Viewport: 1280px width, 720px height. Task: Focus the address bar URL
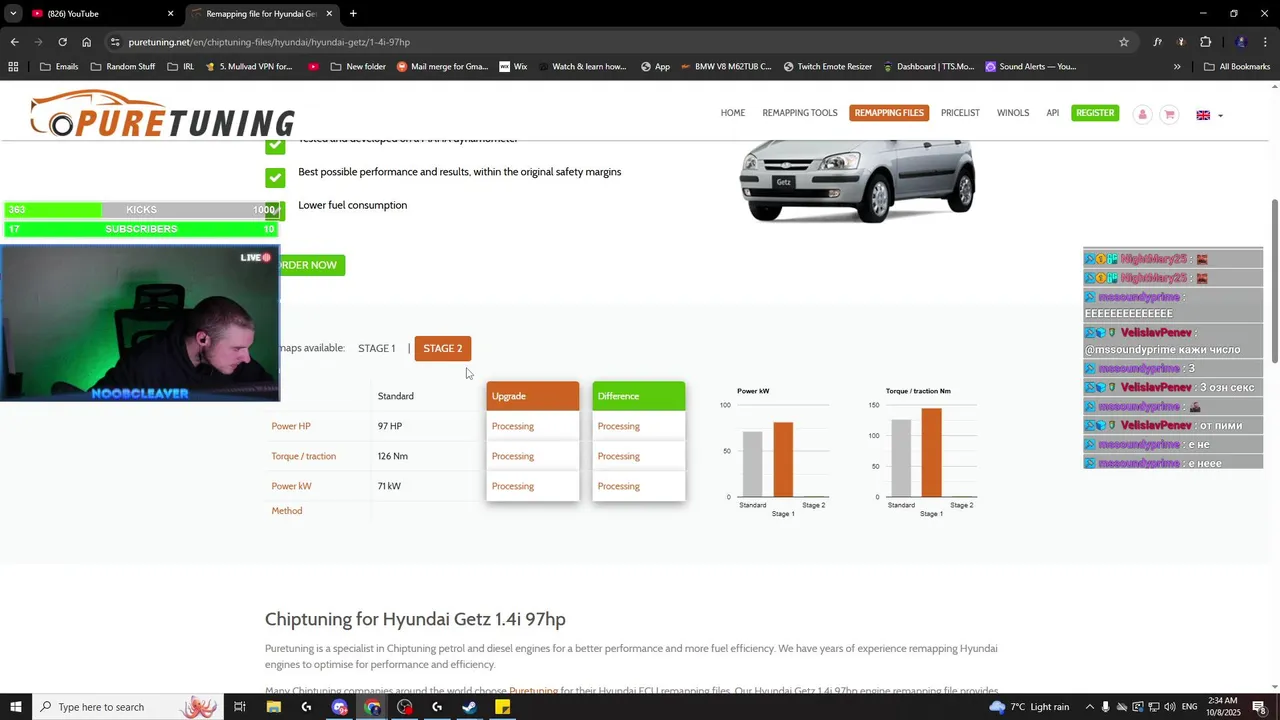point(269,42)
